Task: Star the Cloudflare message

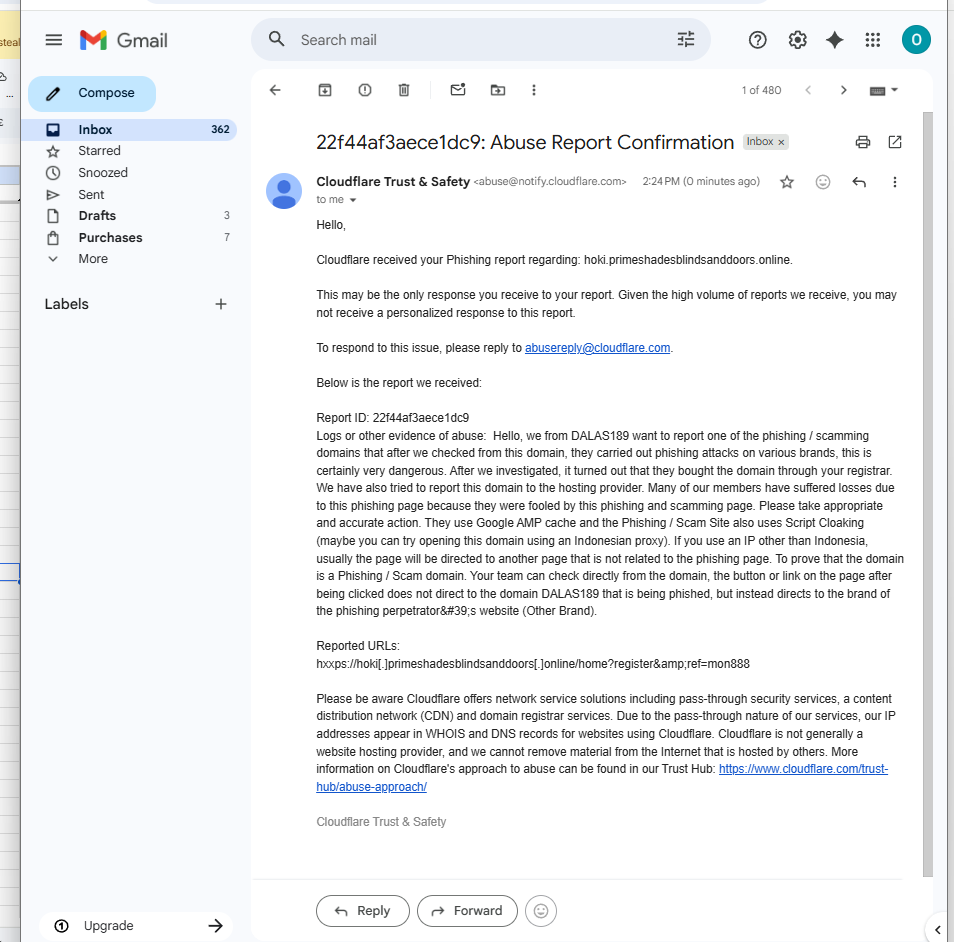Action: (787, 182)
